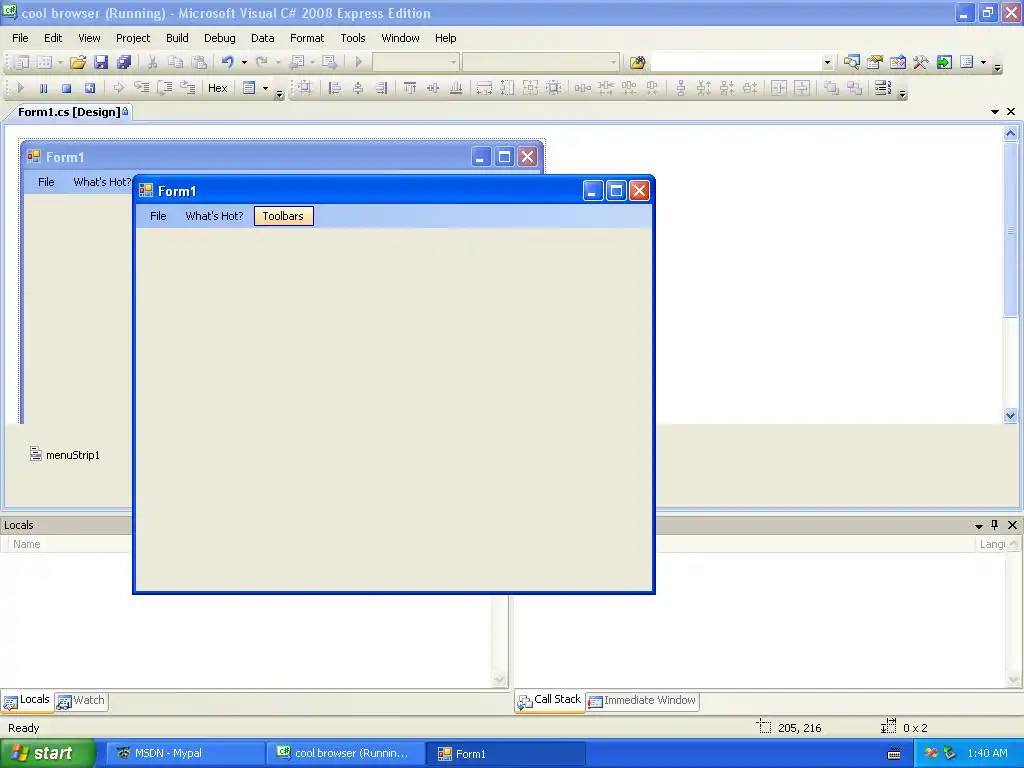Switch to the Call Stack tab

tap(549, 700)
